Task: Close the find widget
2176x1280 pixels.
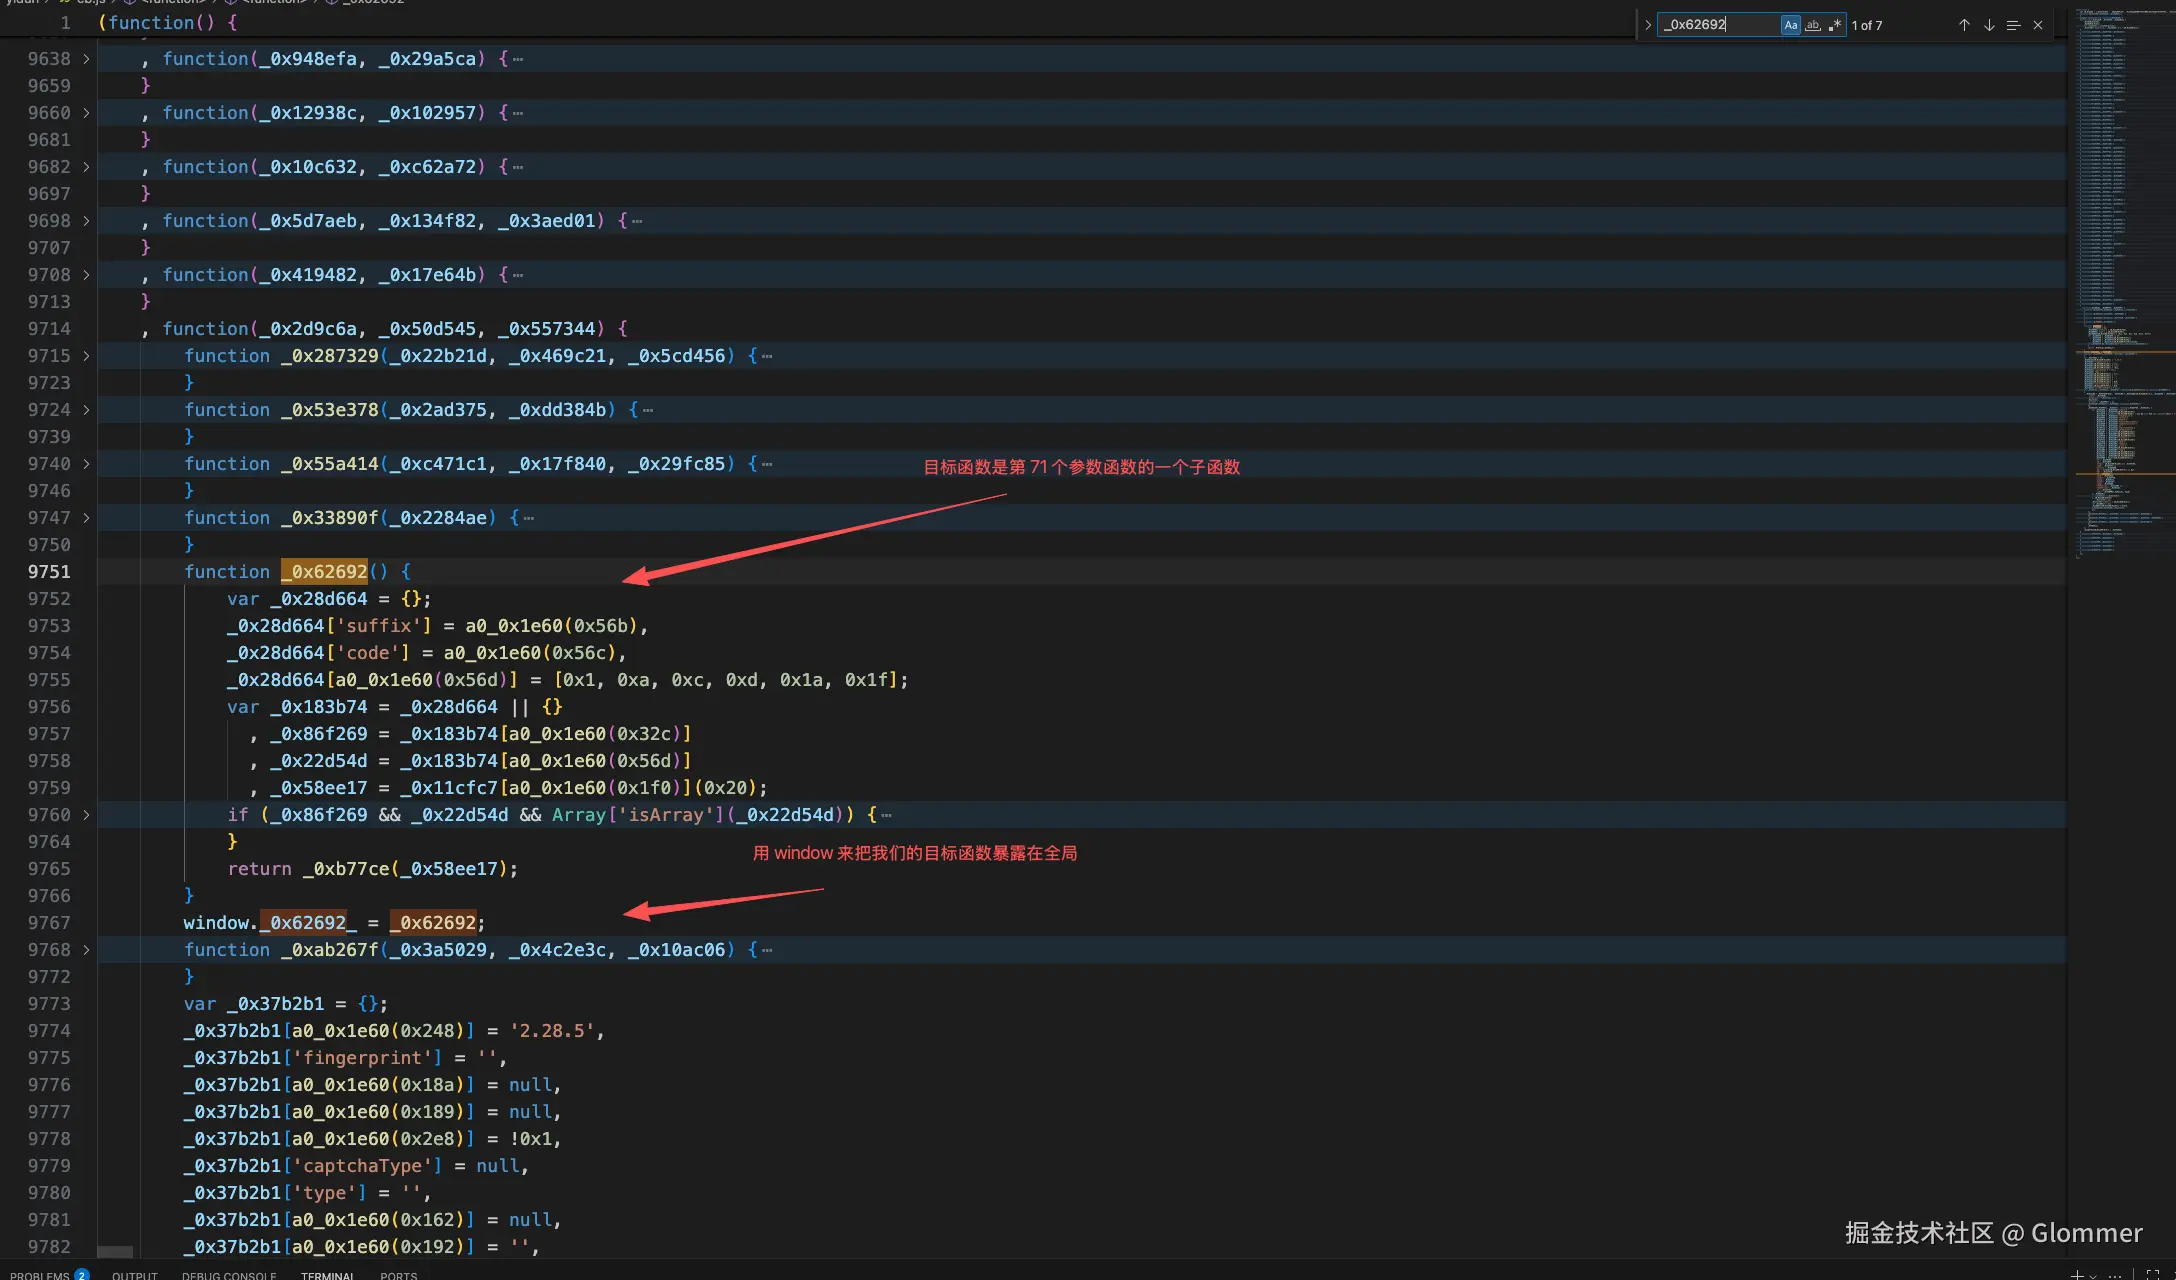Action: [x=2038, y=25]
